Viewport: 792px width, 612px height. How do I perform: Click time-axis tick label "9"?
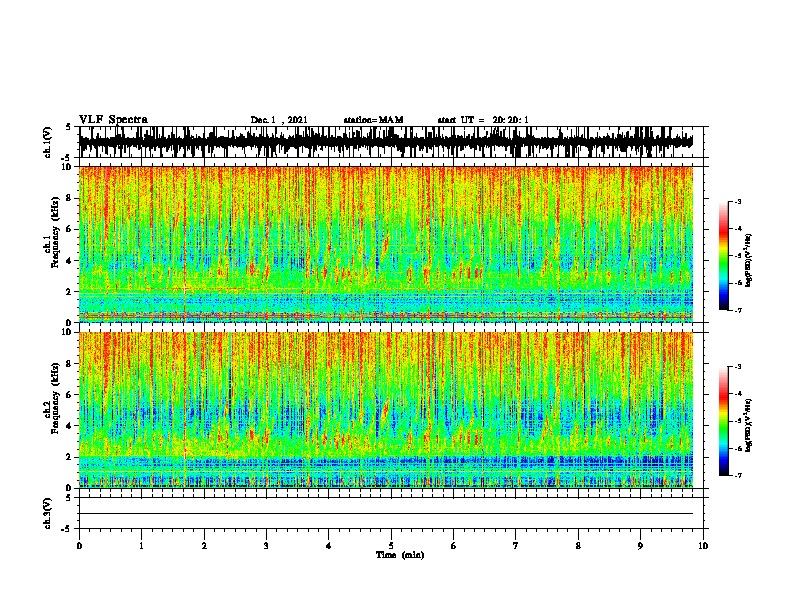pyautogui.click(x=640, y=546)
